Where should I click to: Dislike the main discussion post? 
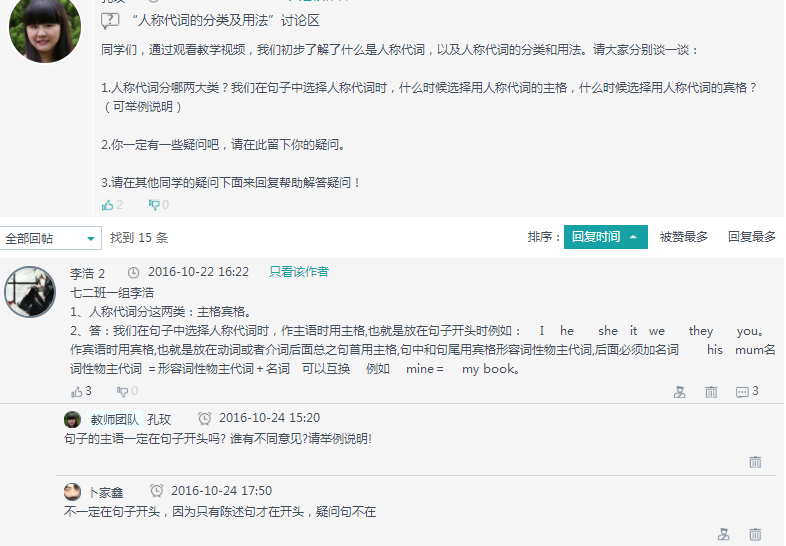(154, 205)
